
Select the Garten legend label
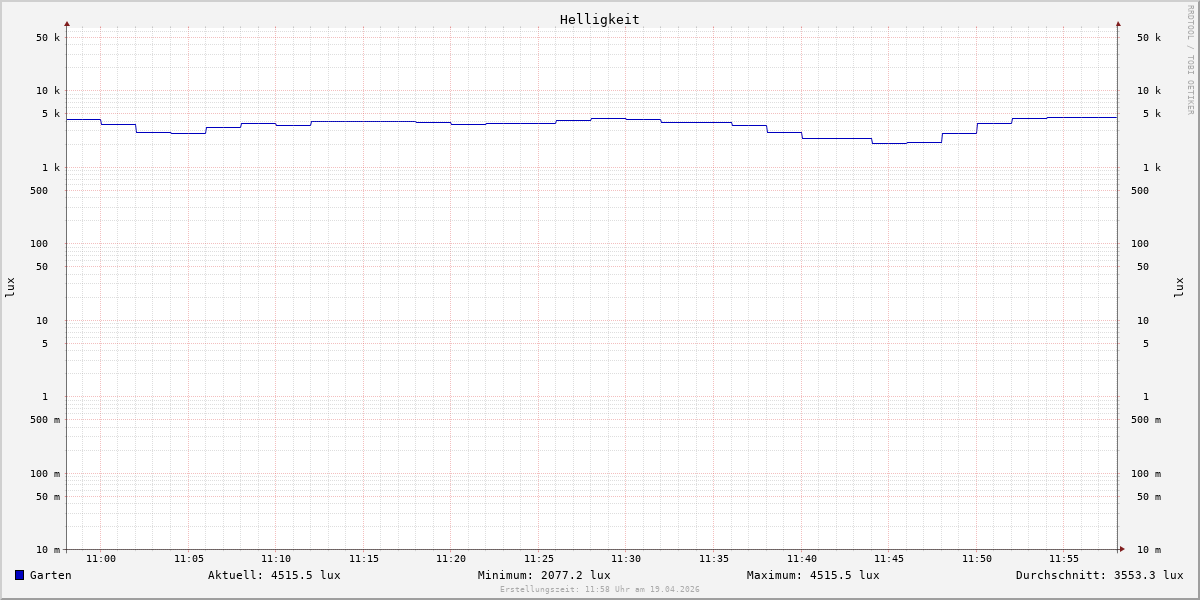(x=50, y=575)
